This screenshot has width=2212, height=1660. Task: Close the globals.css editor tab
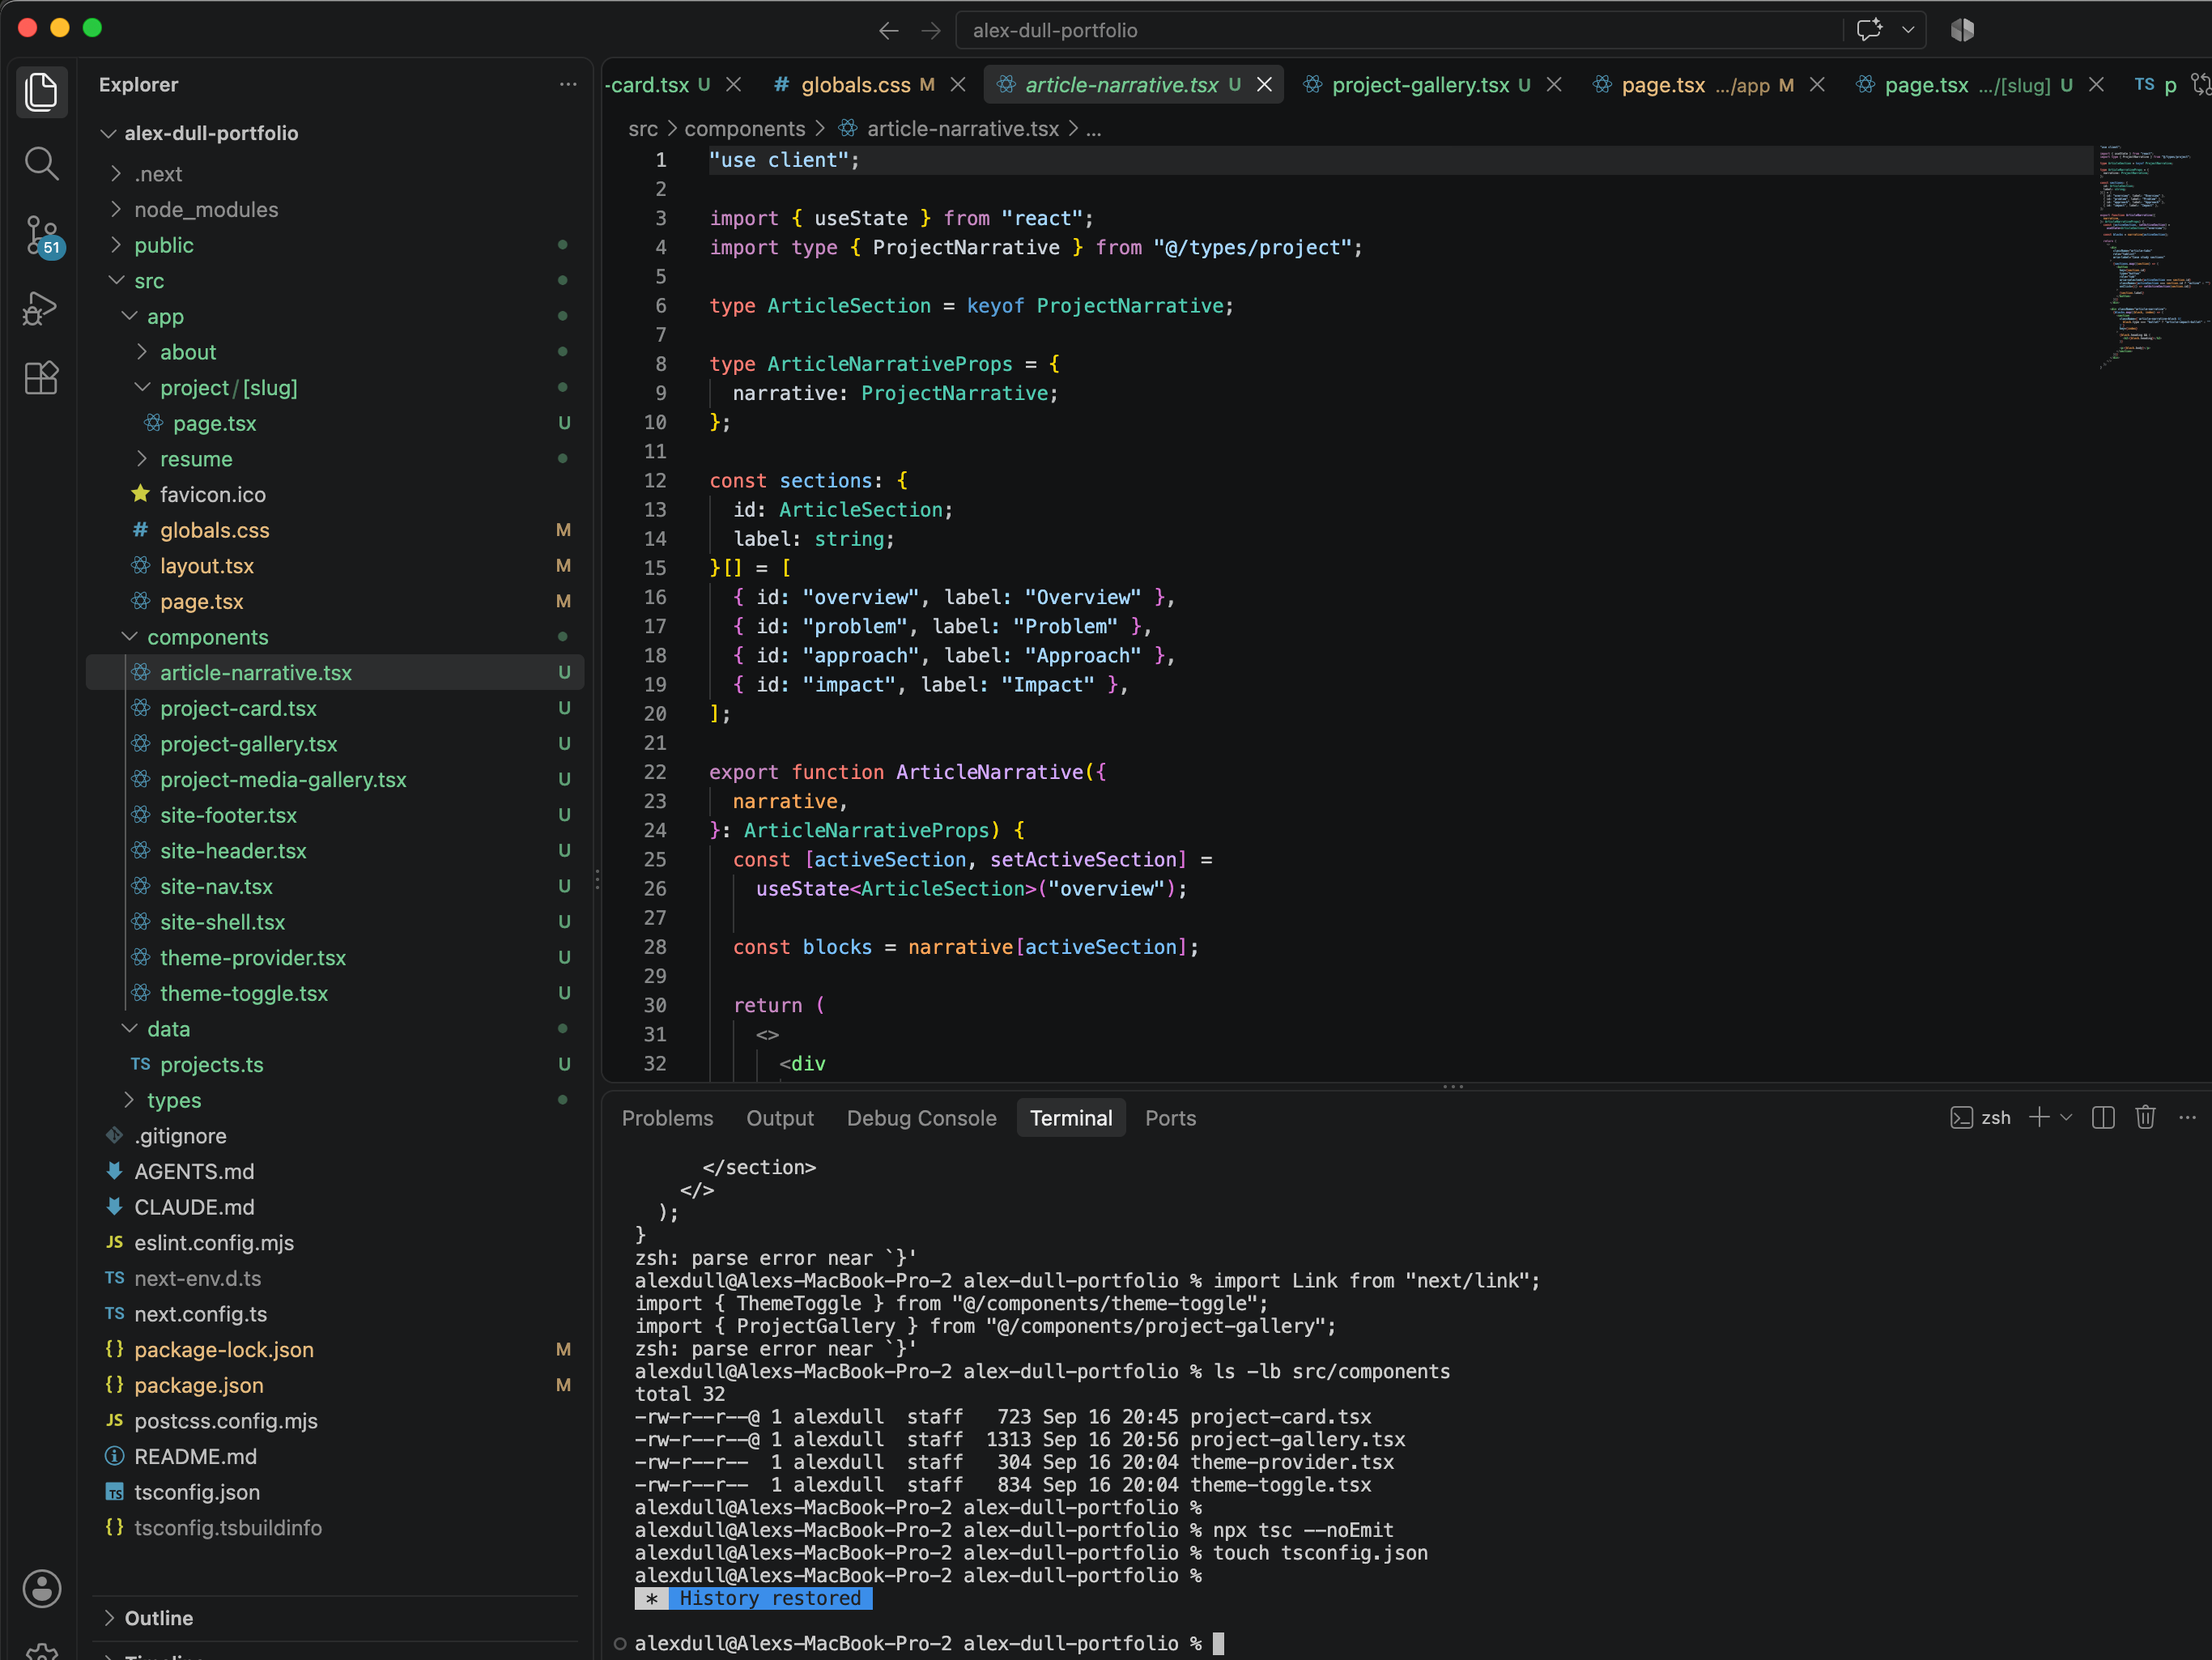click(x=958, y=85)
